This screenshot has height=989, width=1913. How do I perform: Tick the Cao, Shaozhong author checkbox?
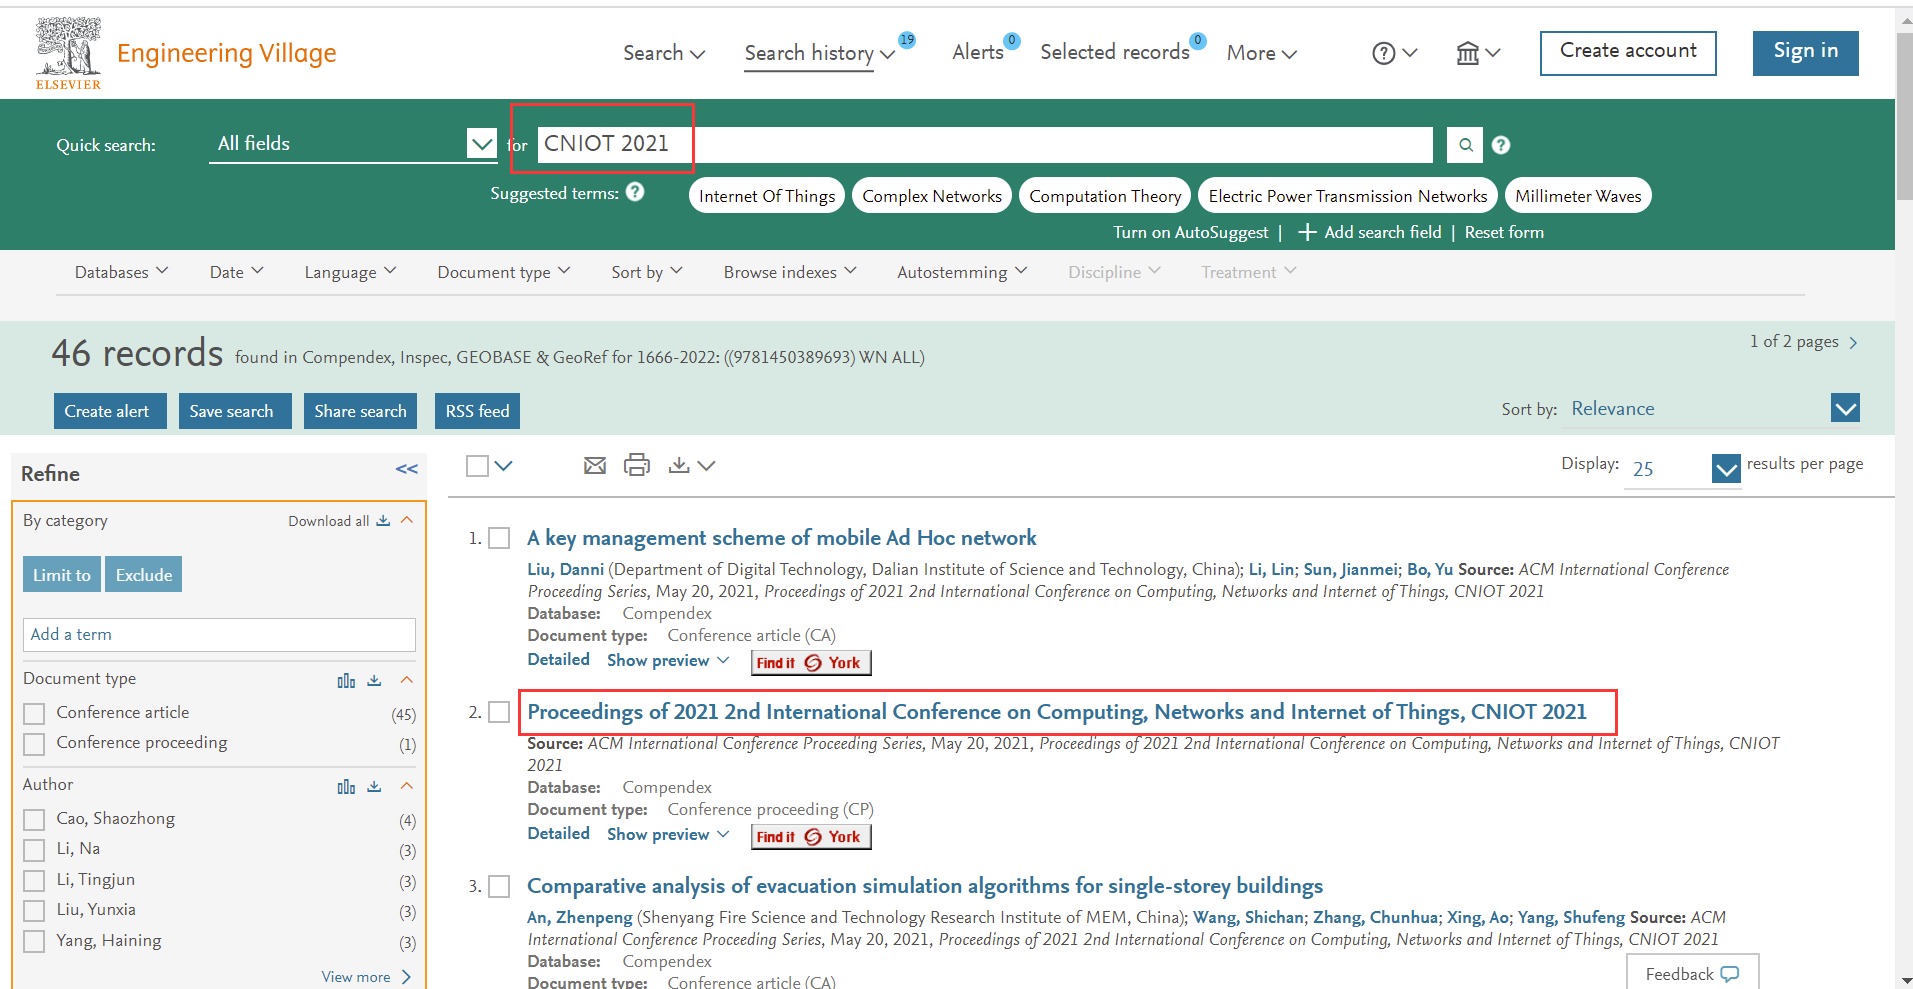[35, 820]
